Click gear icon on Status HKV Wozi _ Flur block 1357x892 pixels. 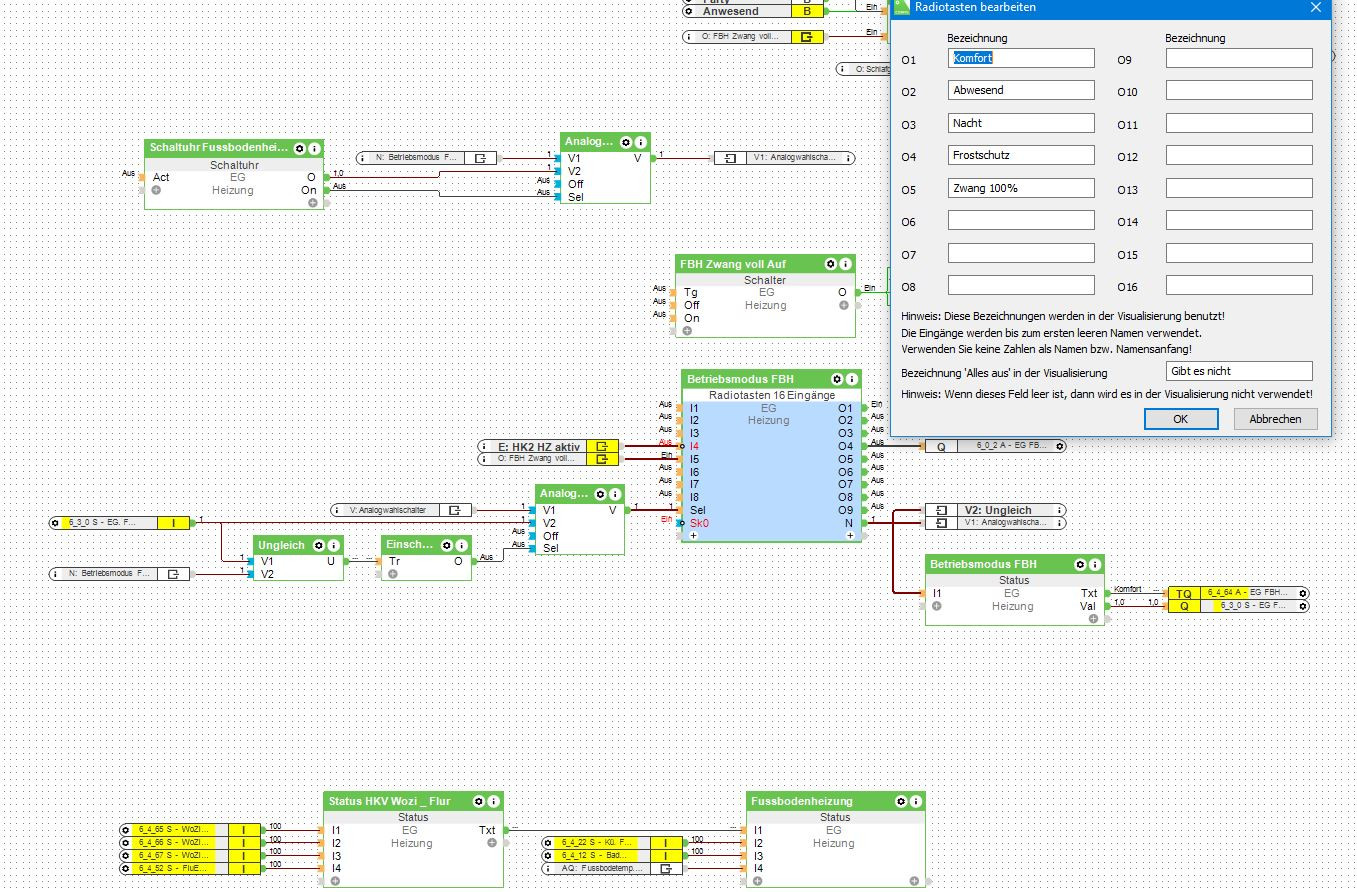479,801
